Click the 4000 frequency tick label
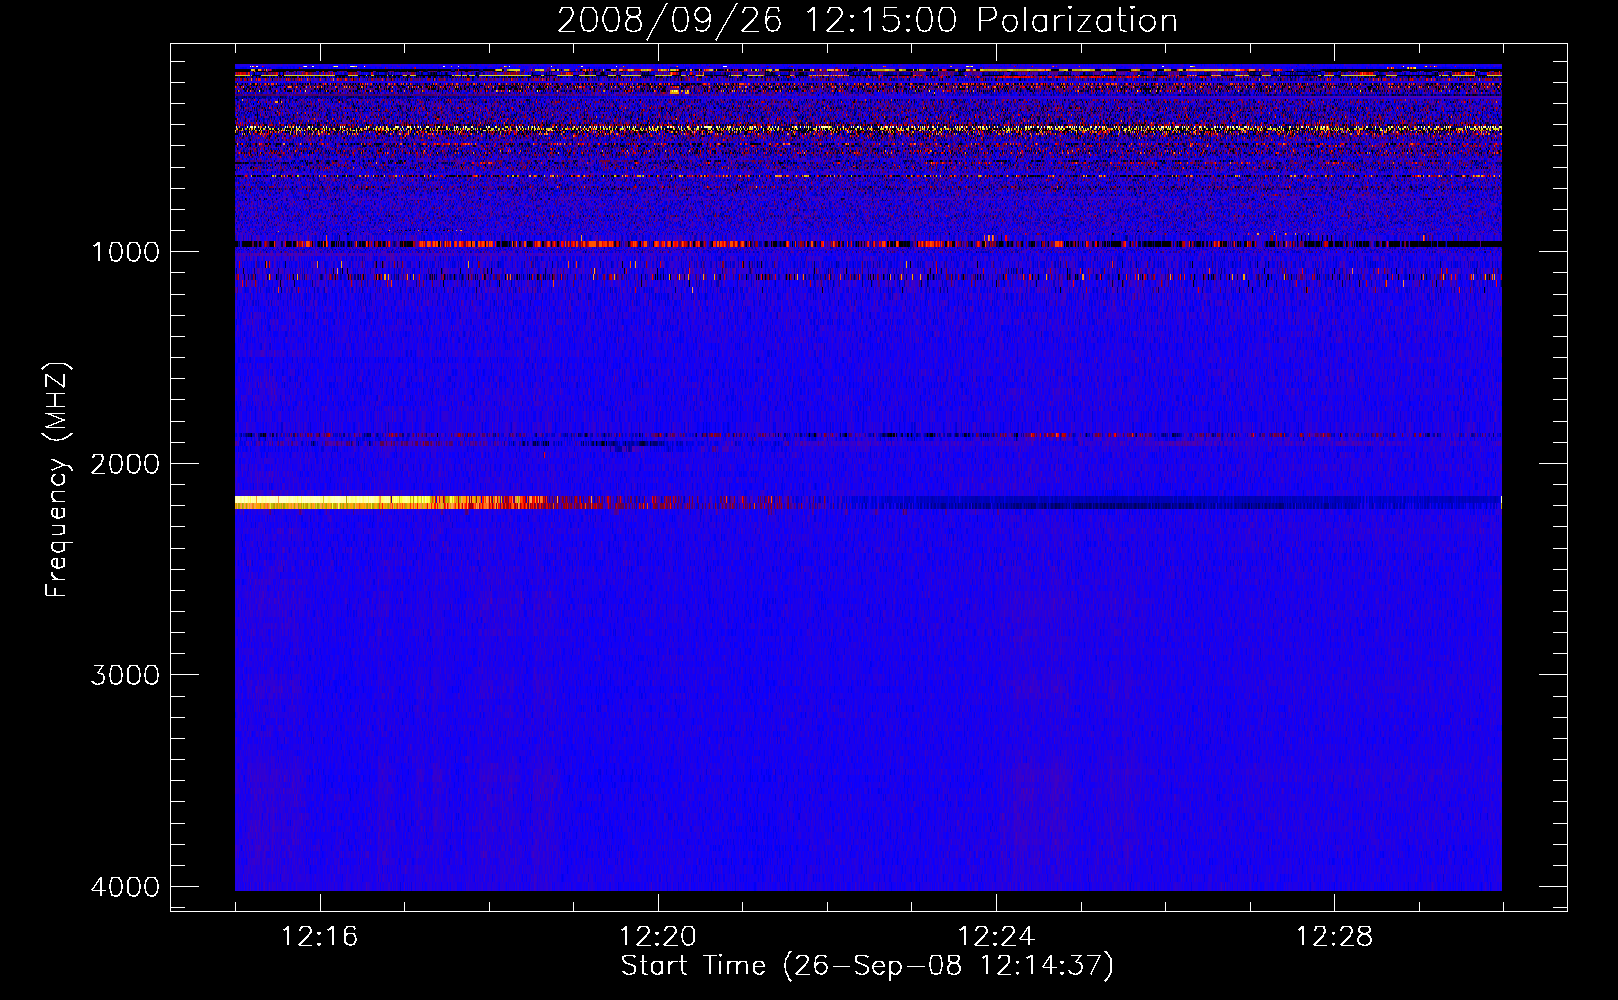The image size is (1618, 1000). click(x=125, y=887)
